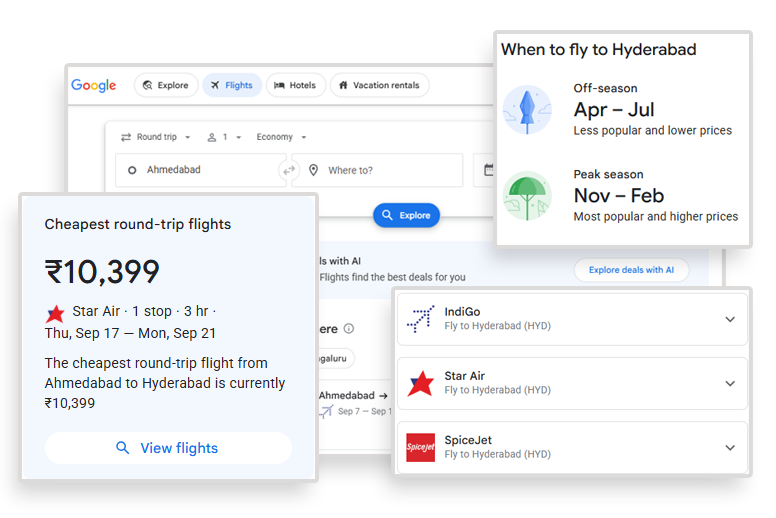This screenshot has width=776, height=518.
Task: Expand the SpiceJet airline row
Action: coord(572,447)
